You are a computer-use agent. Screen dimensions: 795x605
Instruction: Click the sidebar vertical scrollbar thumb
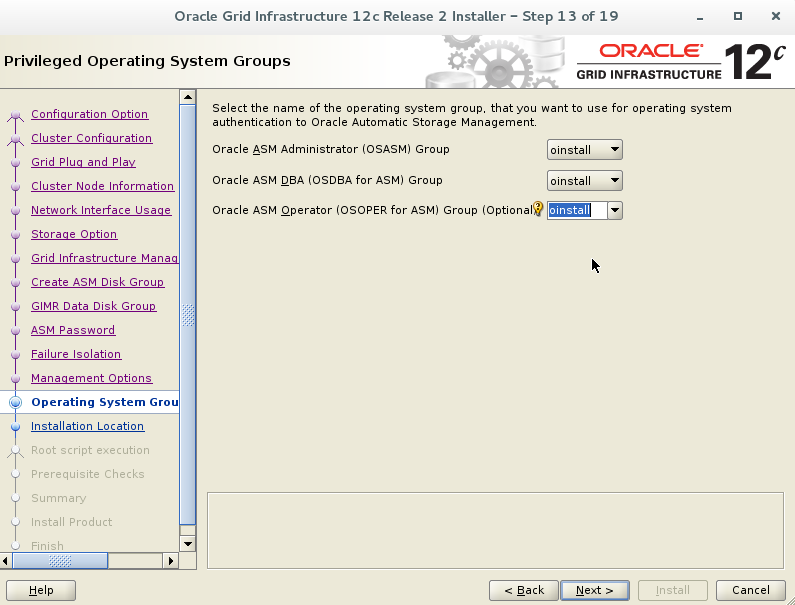coord(188,314)
